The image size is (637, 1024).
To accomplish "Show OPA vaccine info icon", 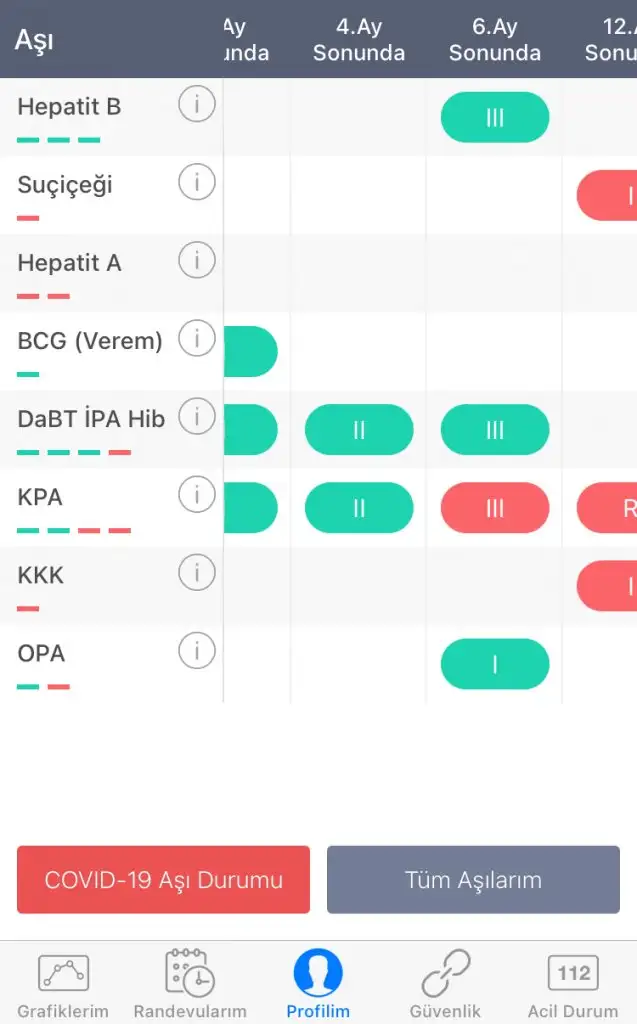I will [x=197, y=651].
